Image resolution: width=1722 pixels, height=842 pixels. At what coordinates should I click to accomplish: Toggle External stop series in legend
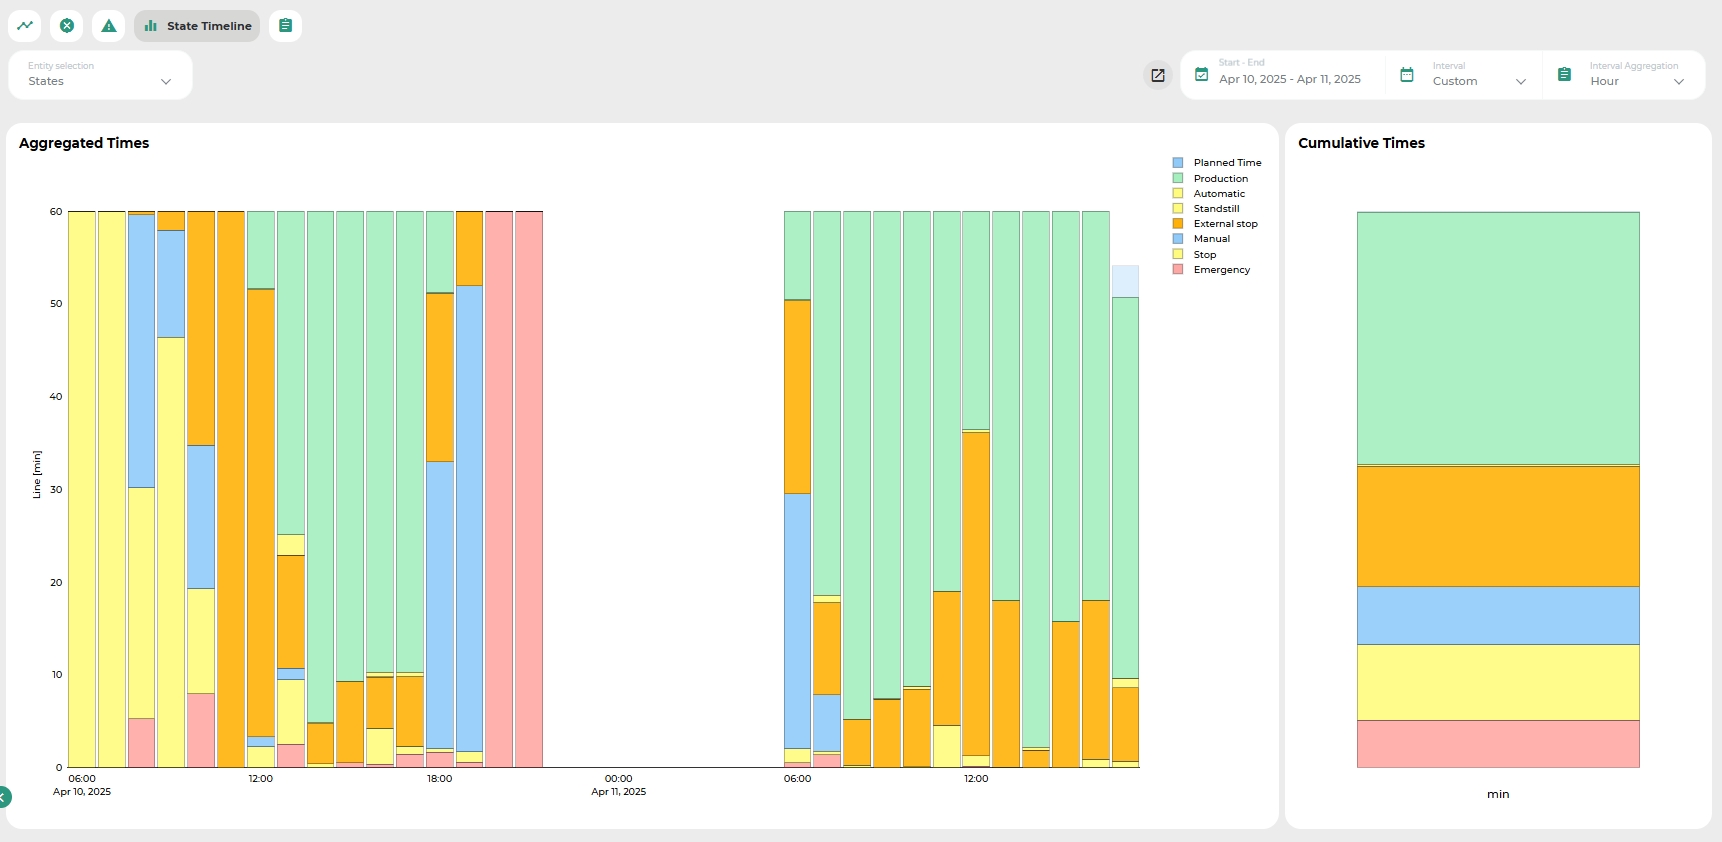click(1225, 224)
